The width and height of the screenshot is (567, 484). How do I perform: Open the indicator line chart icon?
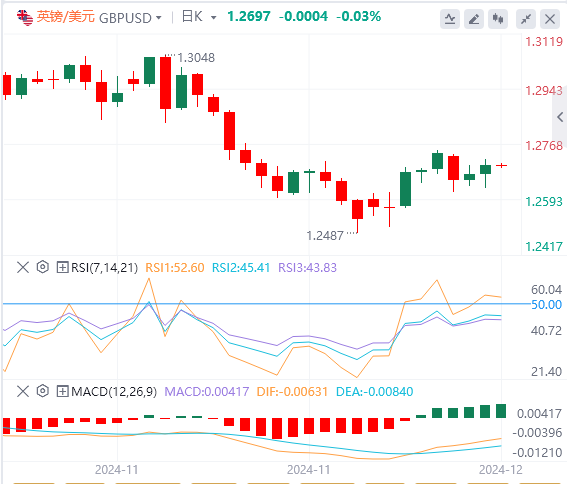coord(450,19)
